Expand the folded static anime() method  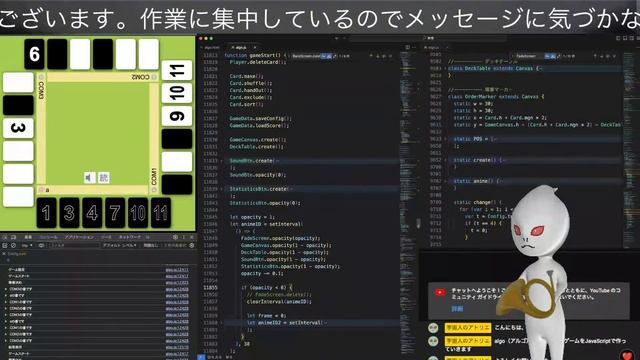point(445,181)
